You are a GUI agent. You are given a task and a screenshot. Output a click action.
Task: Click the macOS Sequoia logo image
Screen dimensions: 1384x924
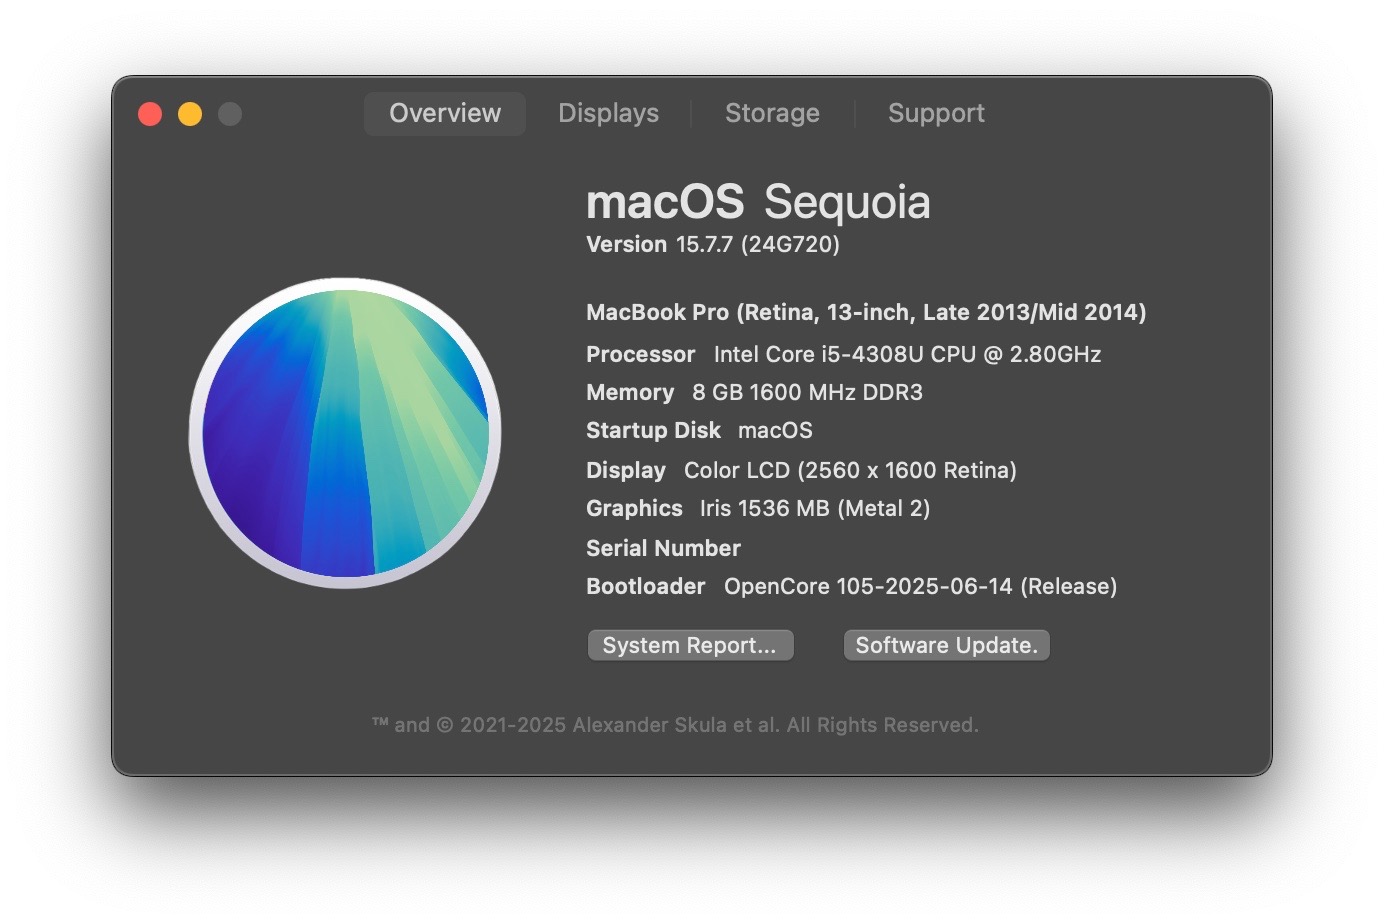[x=345, y=433]
